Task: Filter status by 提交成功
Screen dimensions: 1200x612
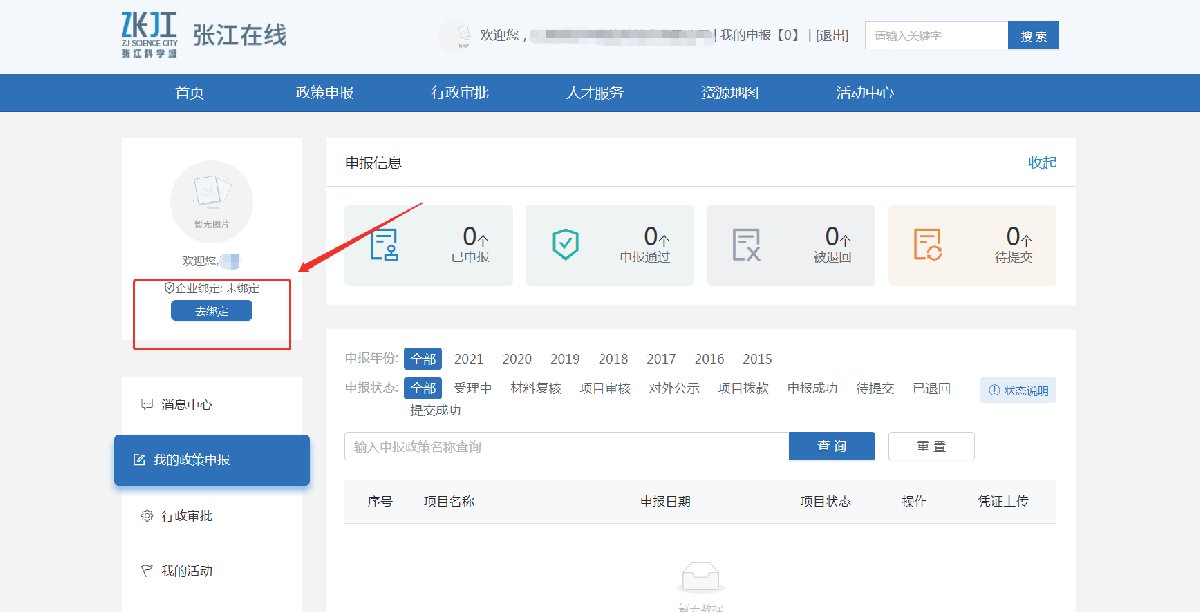Action: point(436,410)
